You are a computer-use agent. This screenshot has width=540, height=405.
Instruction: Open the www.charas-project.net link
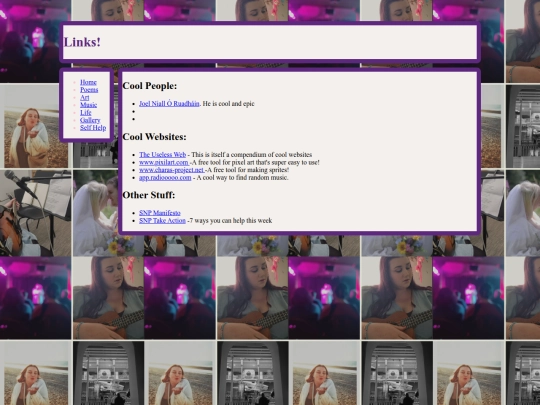click(x=172, y=170)
